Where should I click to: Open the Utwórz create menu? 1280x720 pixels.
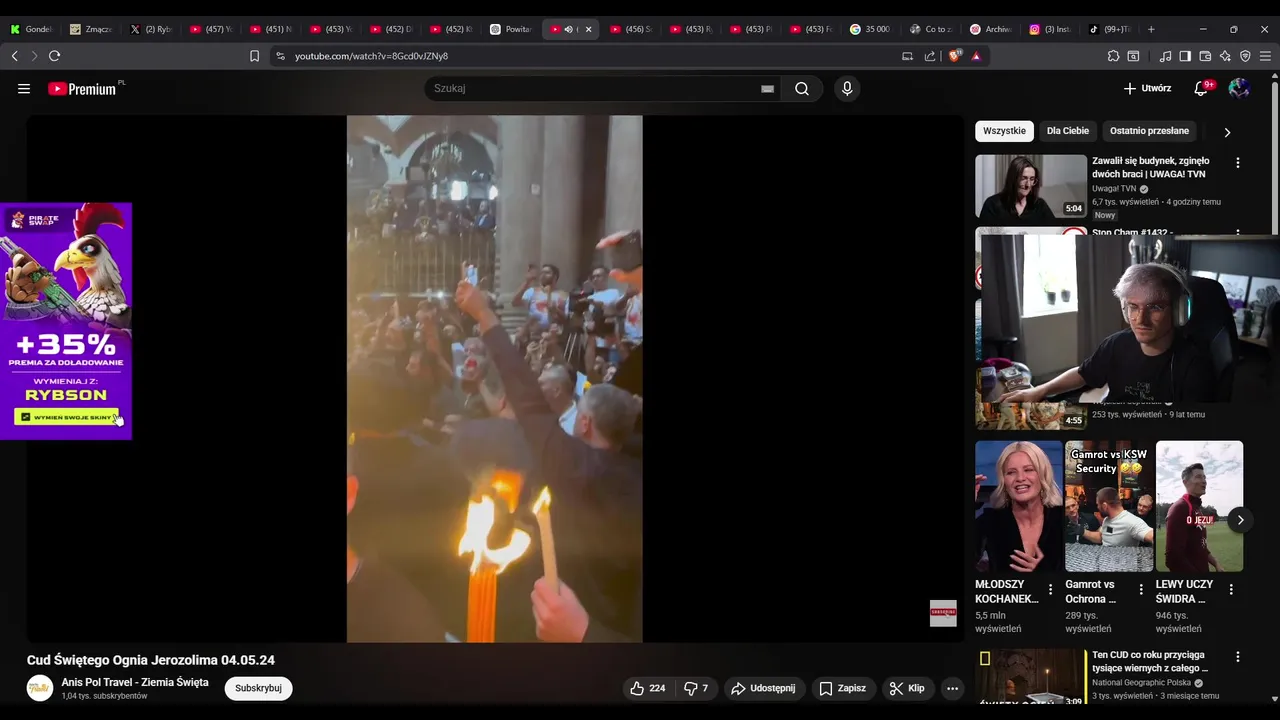click(x=1147, y=89)
